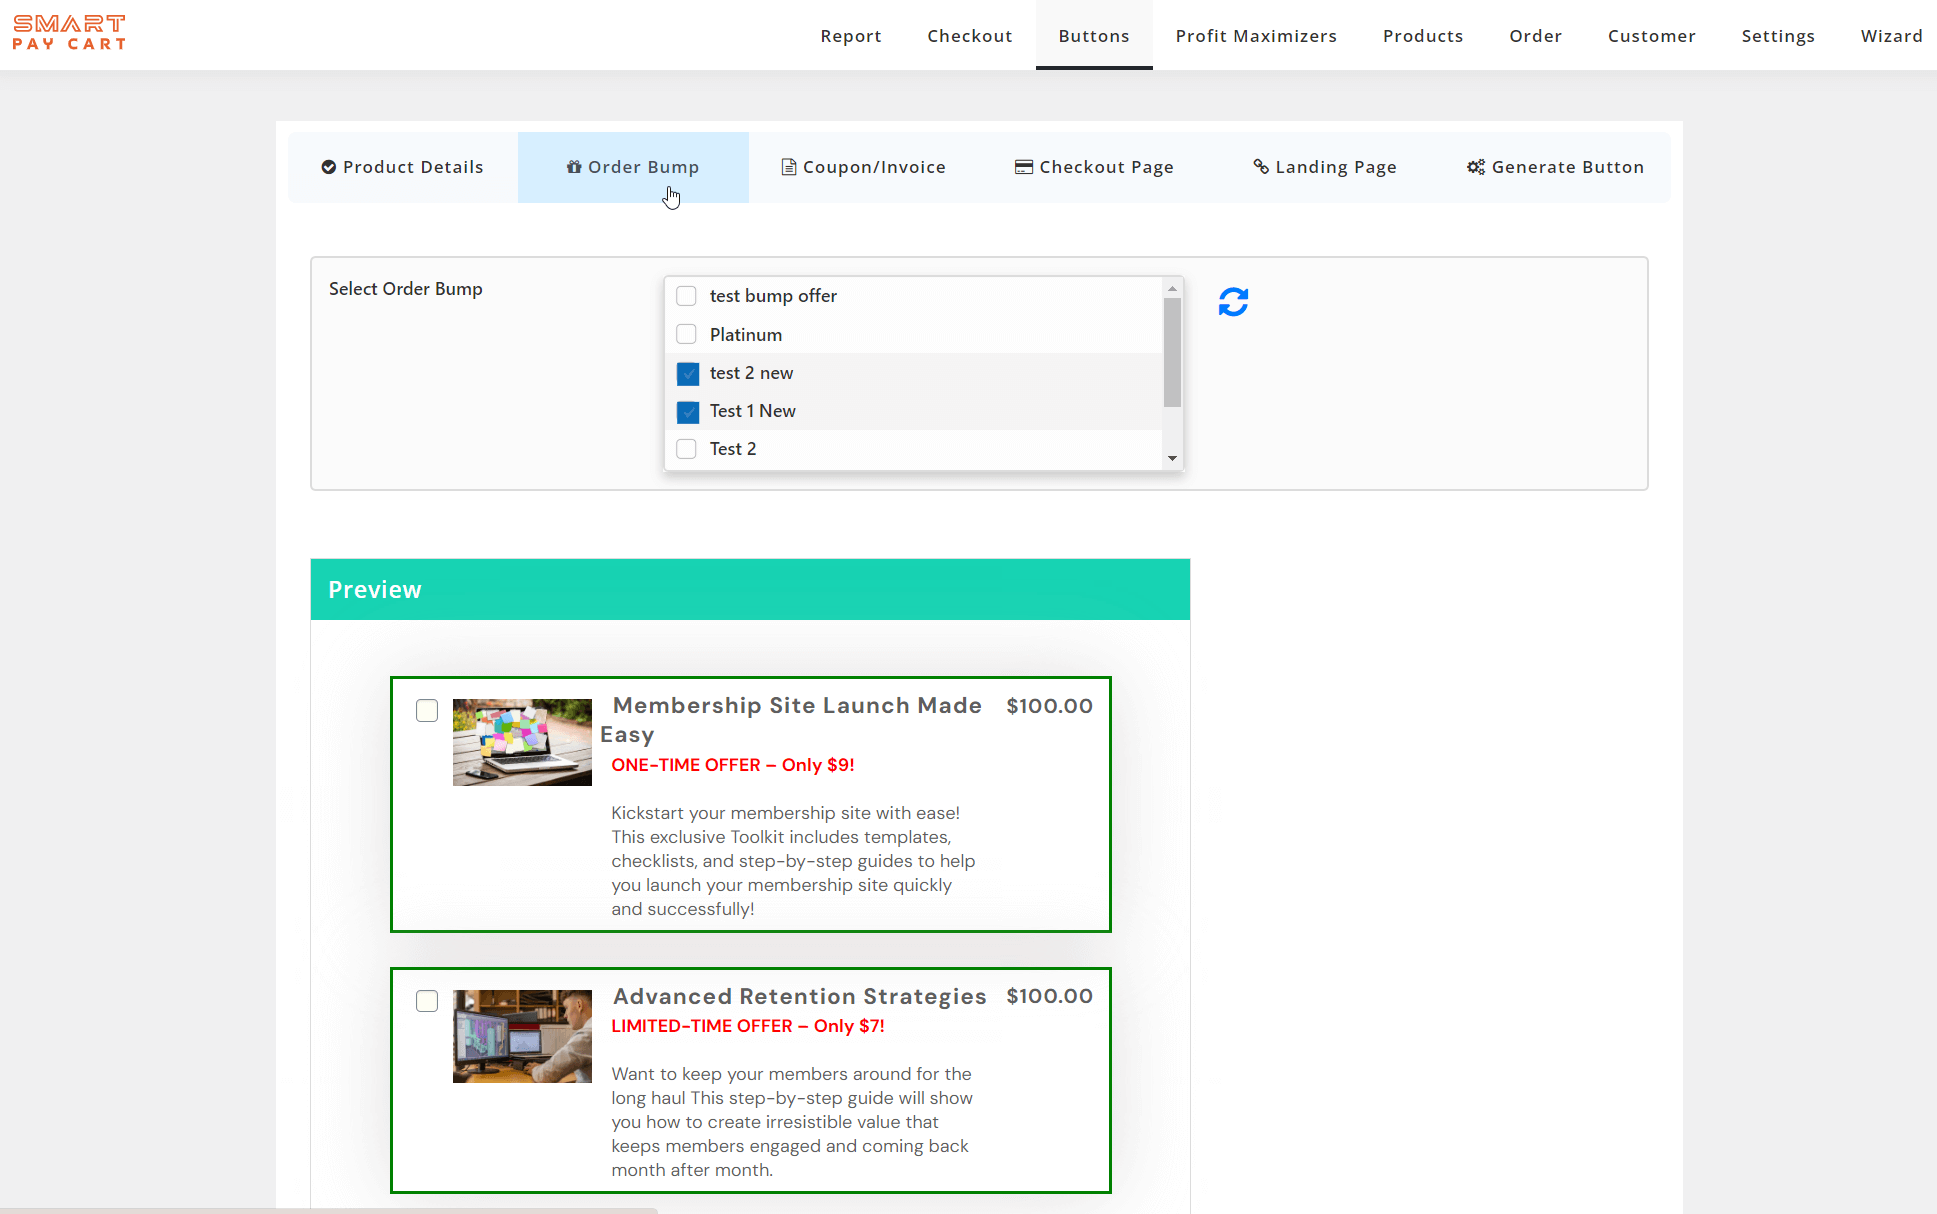Refresh the order bump list

pyautogui.click(x=1233, y=301)
